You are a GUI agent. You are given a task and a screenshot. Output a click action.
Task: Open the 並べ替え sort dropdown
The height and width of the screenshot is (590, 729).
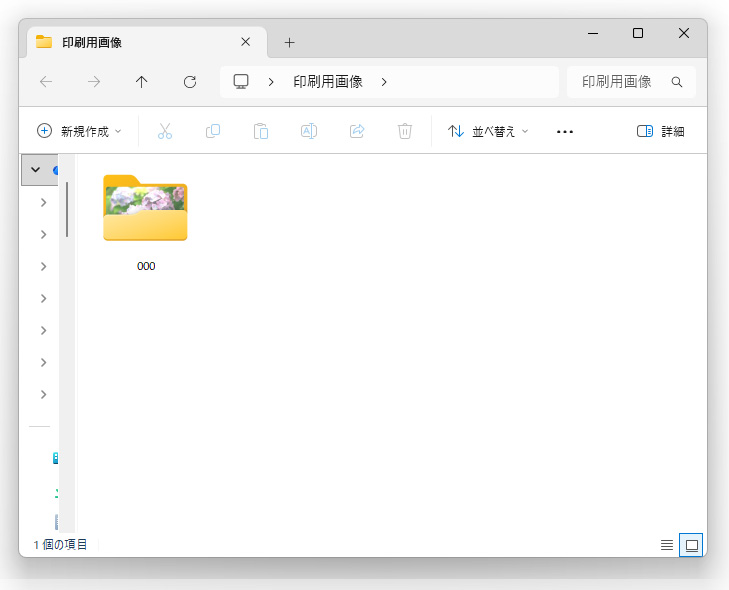click(488, 131)
